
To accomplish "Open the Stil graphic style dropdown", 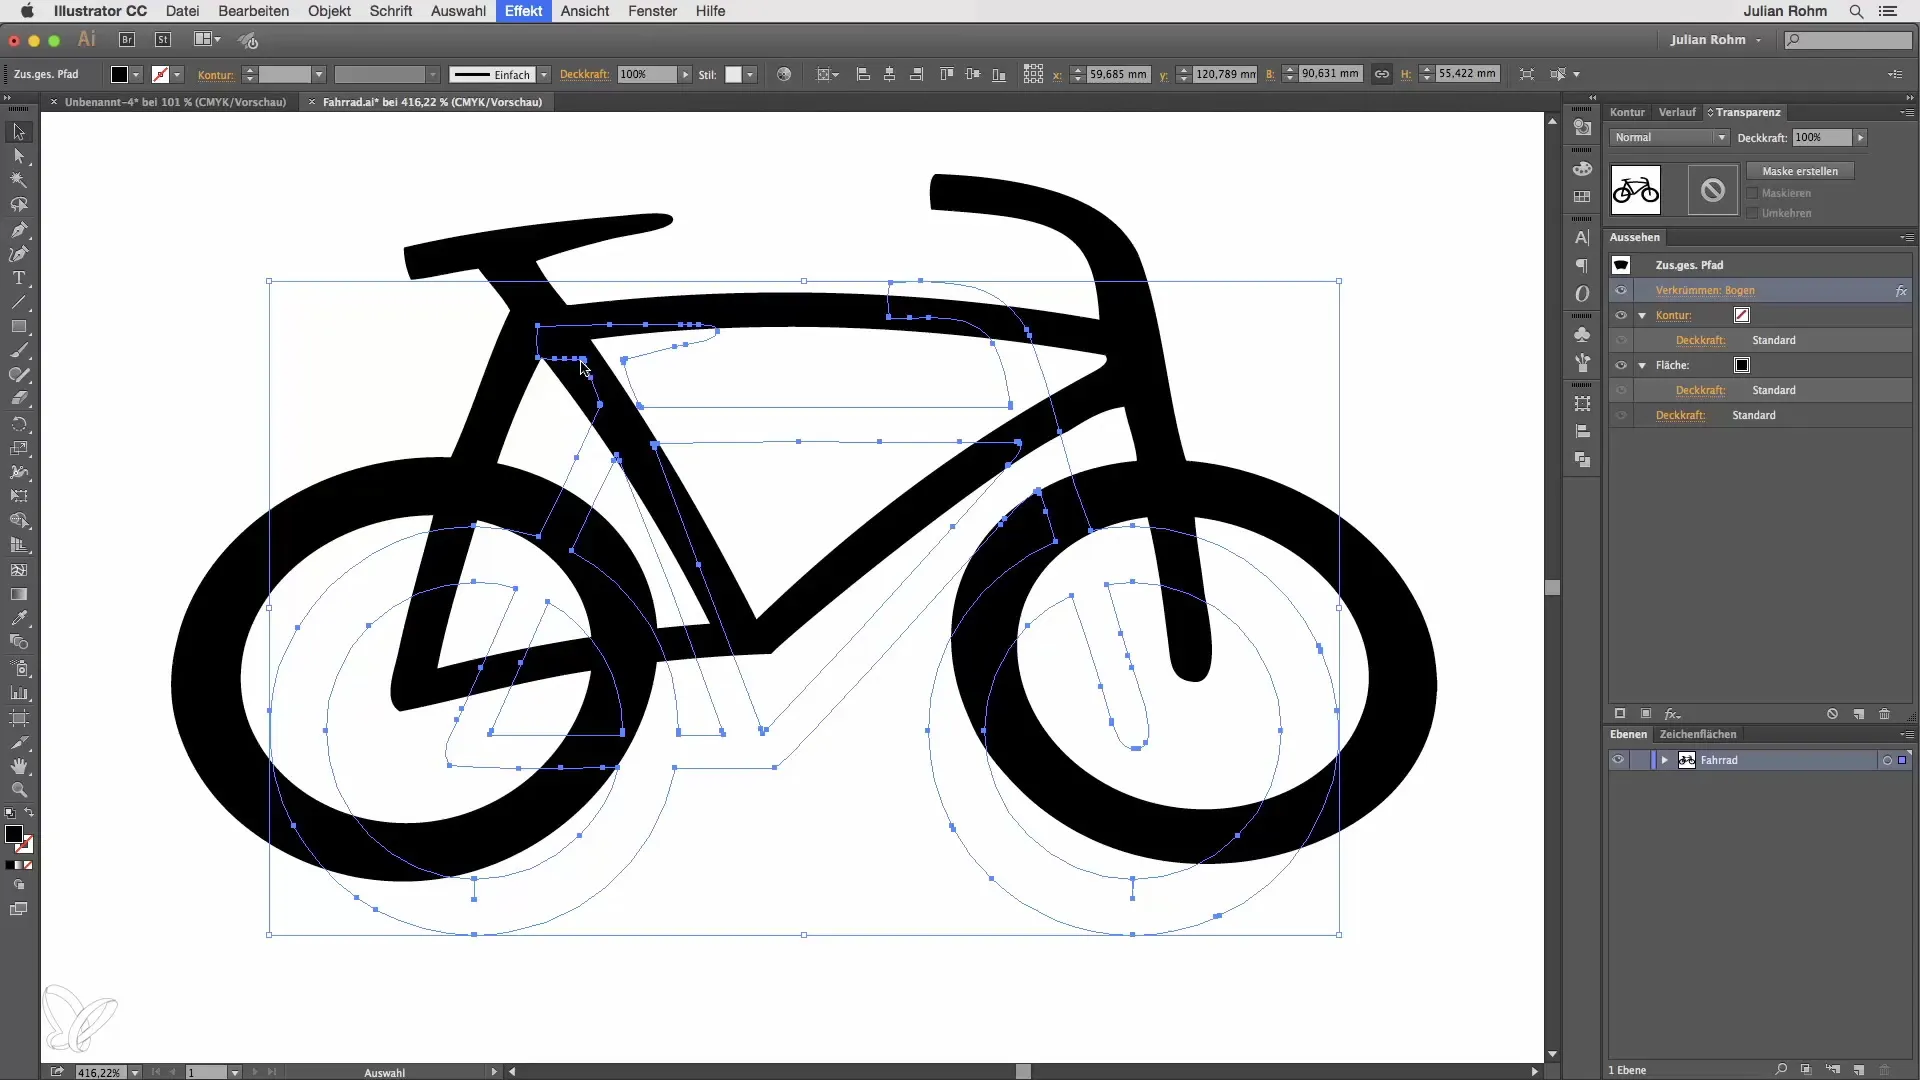I will [x=749, y=74].
